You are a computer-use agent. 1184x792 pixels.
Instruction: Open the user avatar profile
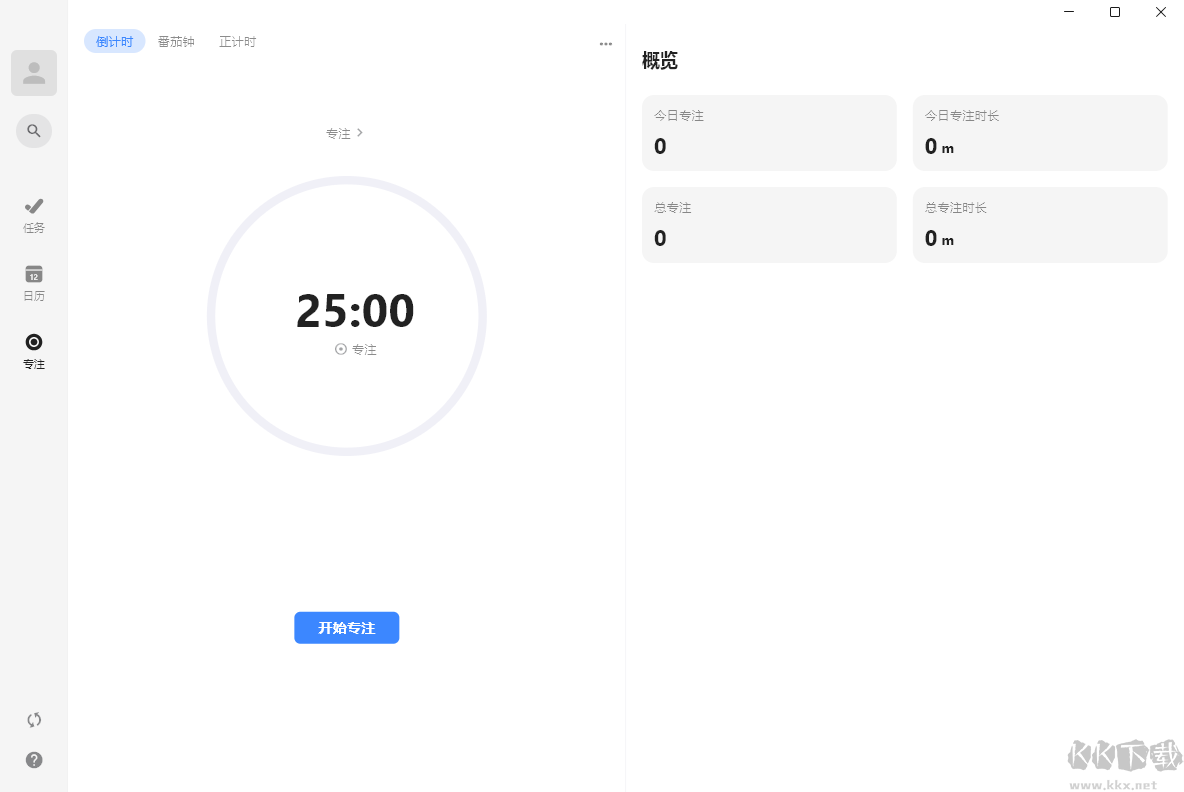pyautogui.click(x=34, y=73)
